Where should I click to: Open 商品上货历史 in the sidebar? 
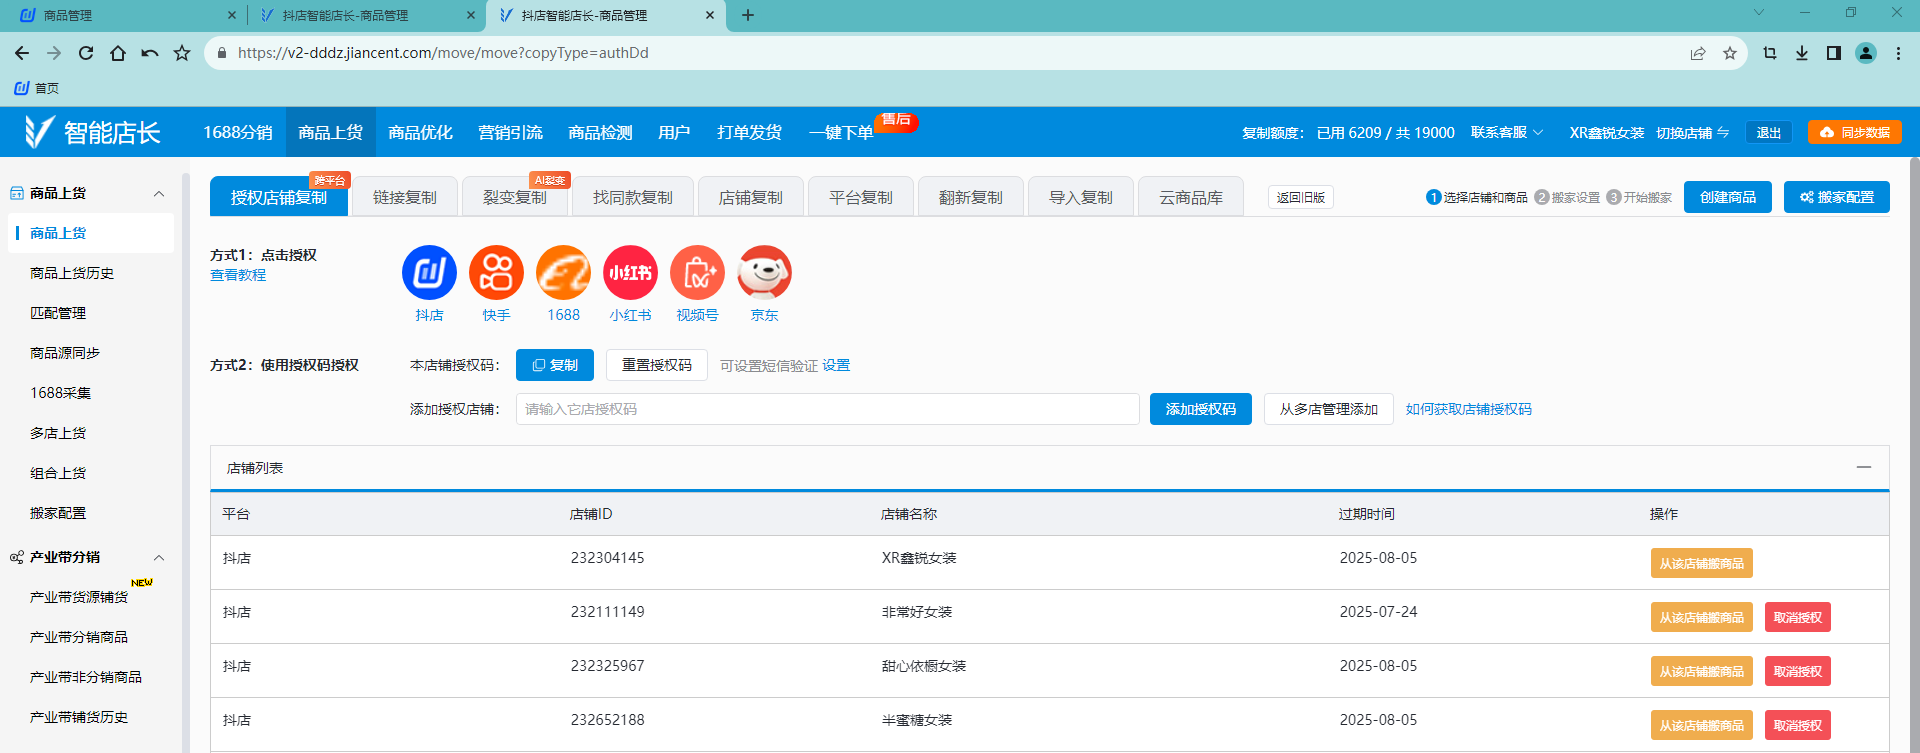point(72,273)
